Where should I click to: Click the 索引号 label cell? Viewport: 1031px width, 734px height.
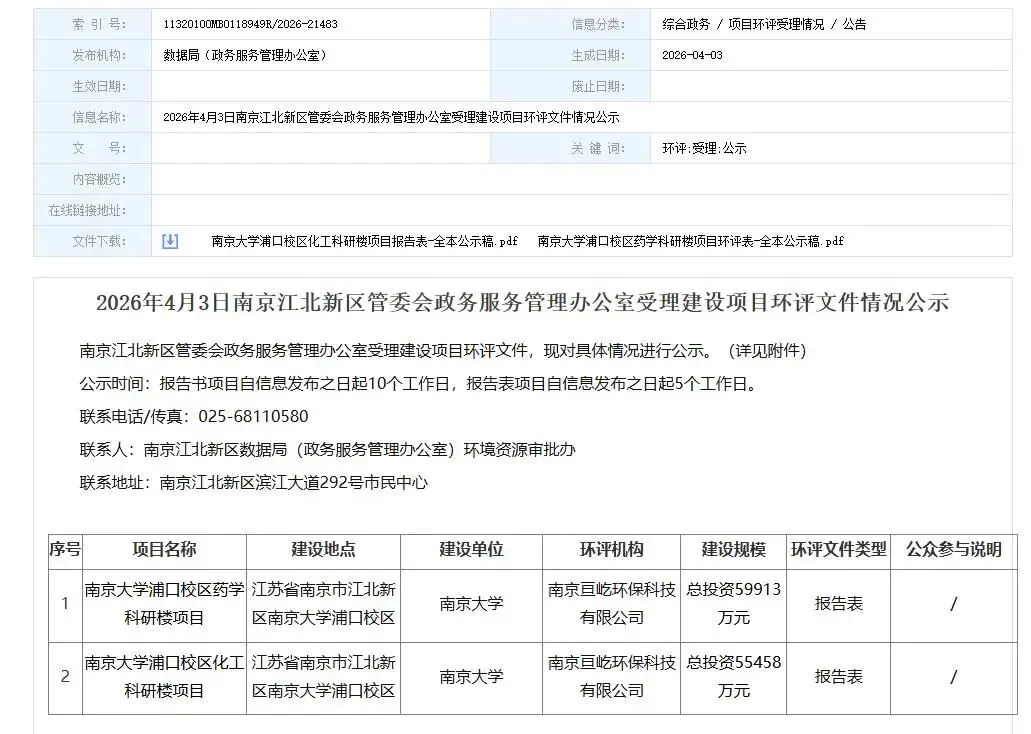(93, 24)
